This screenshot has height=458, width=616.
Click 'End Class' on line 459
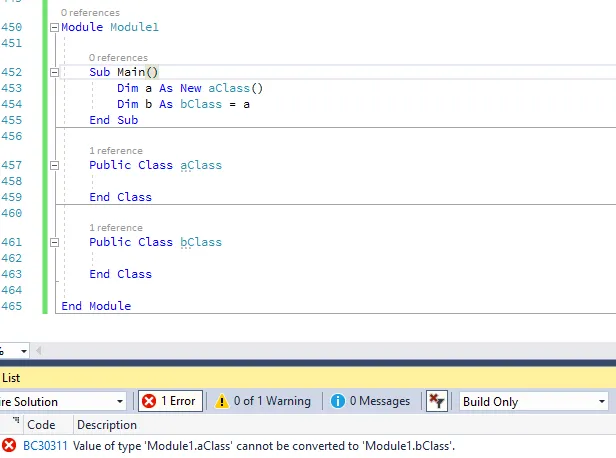(120, 197)
